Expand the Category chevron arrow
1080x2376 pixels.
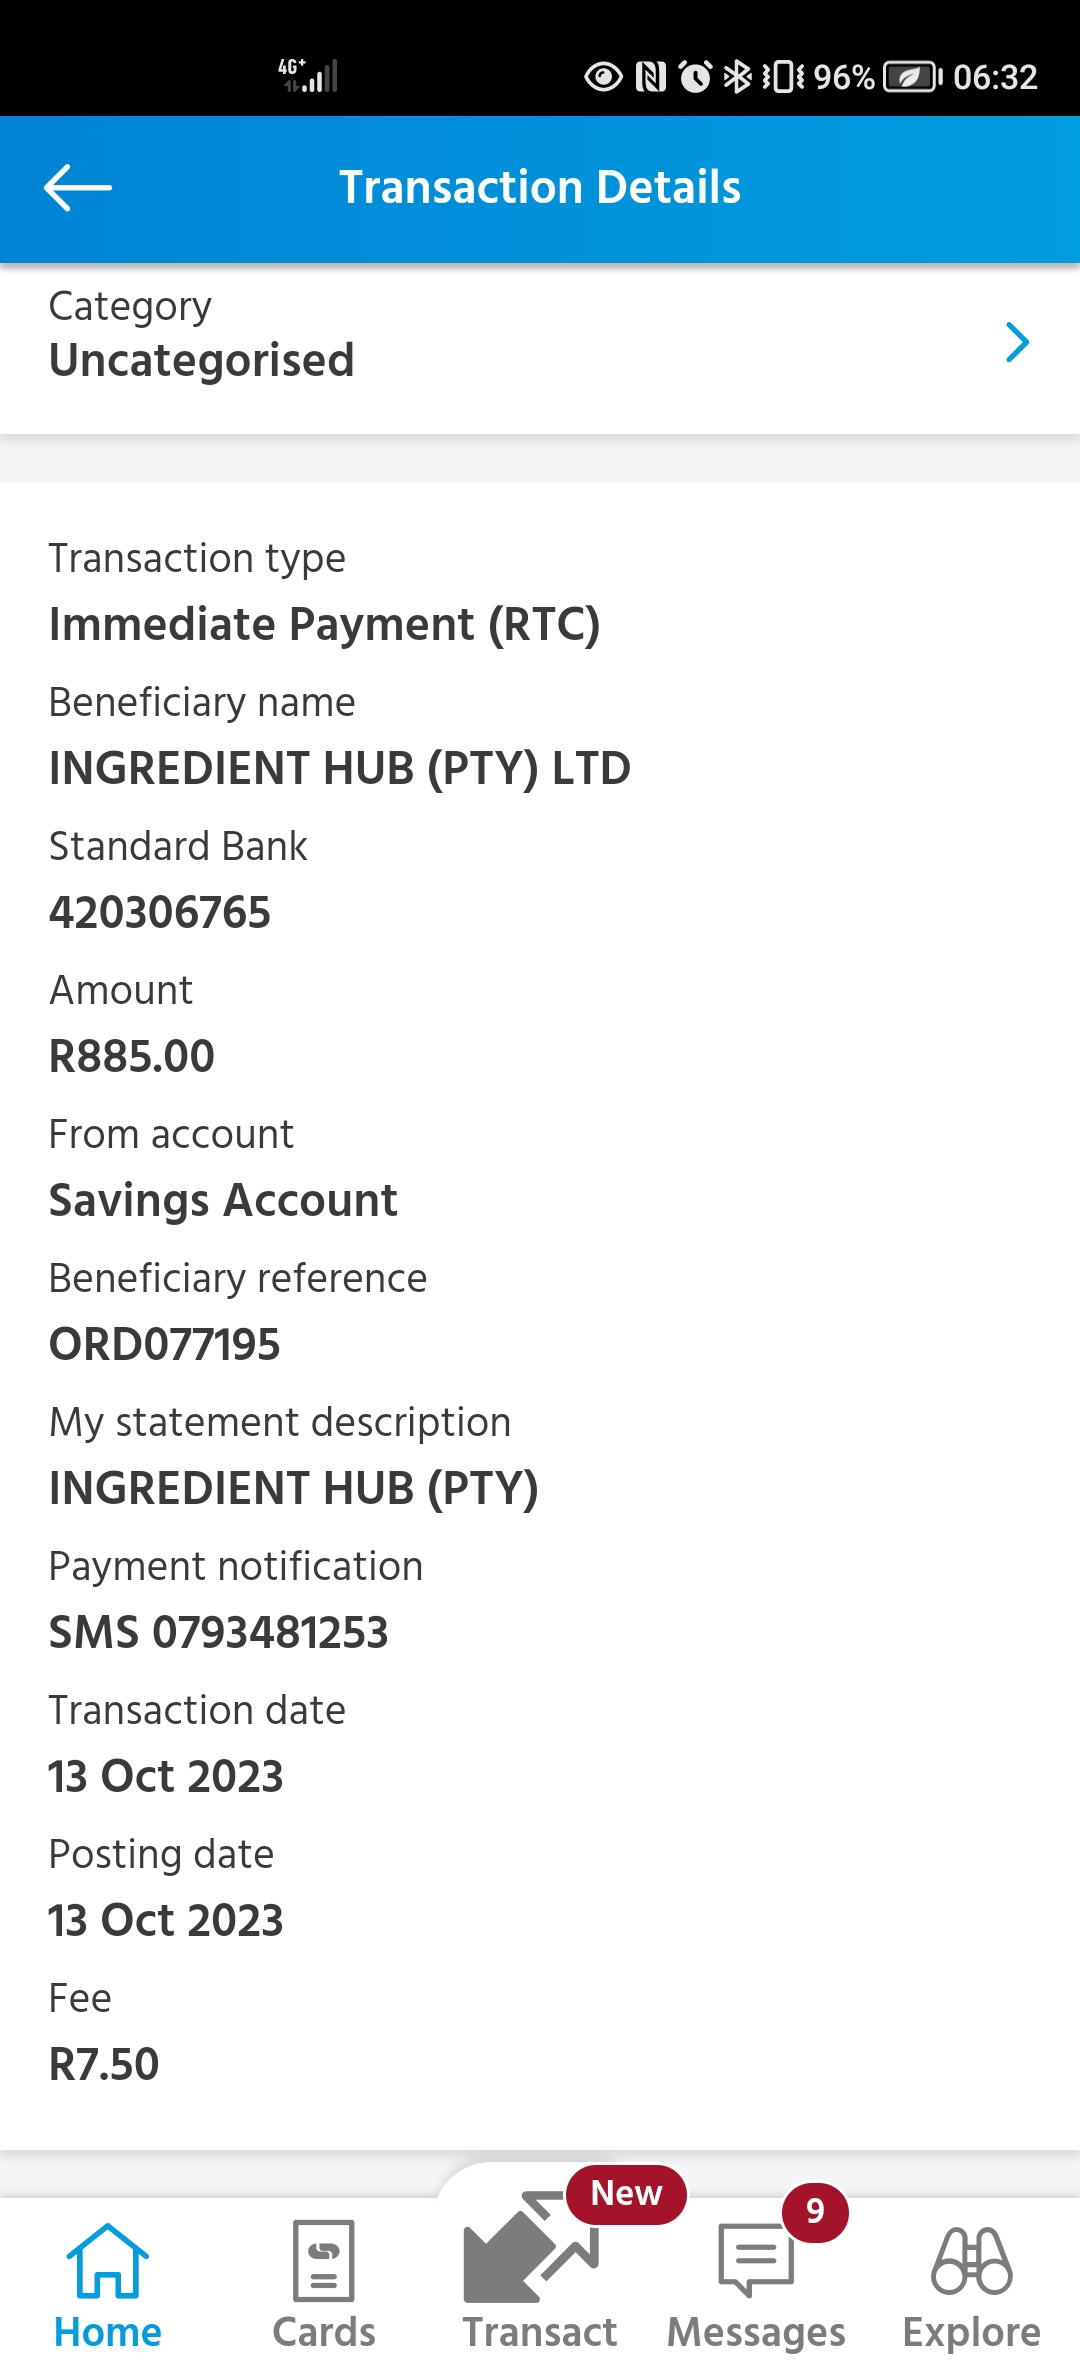coord(1017,342)
